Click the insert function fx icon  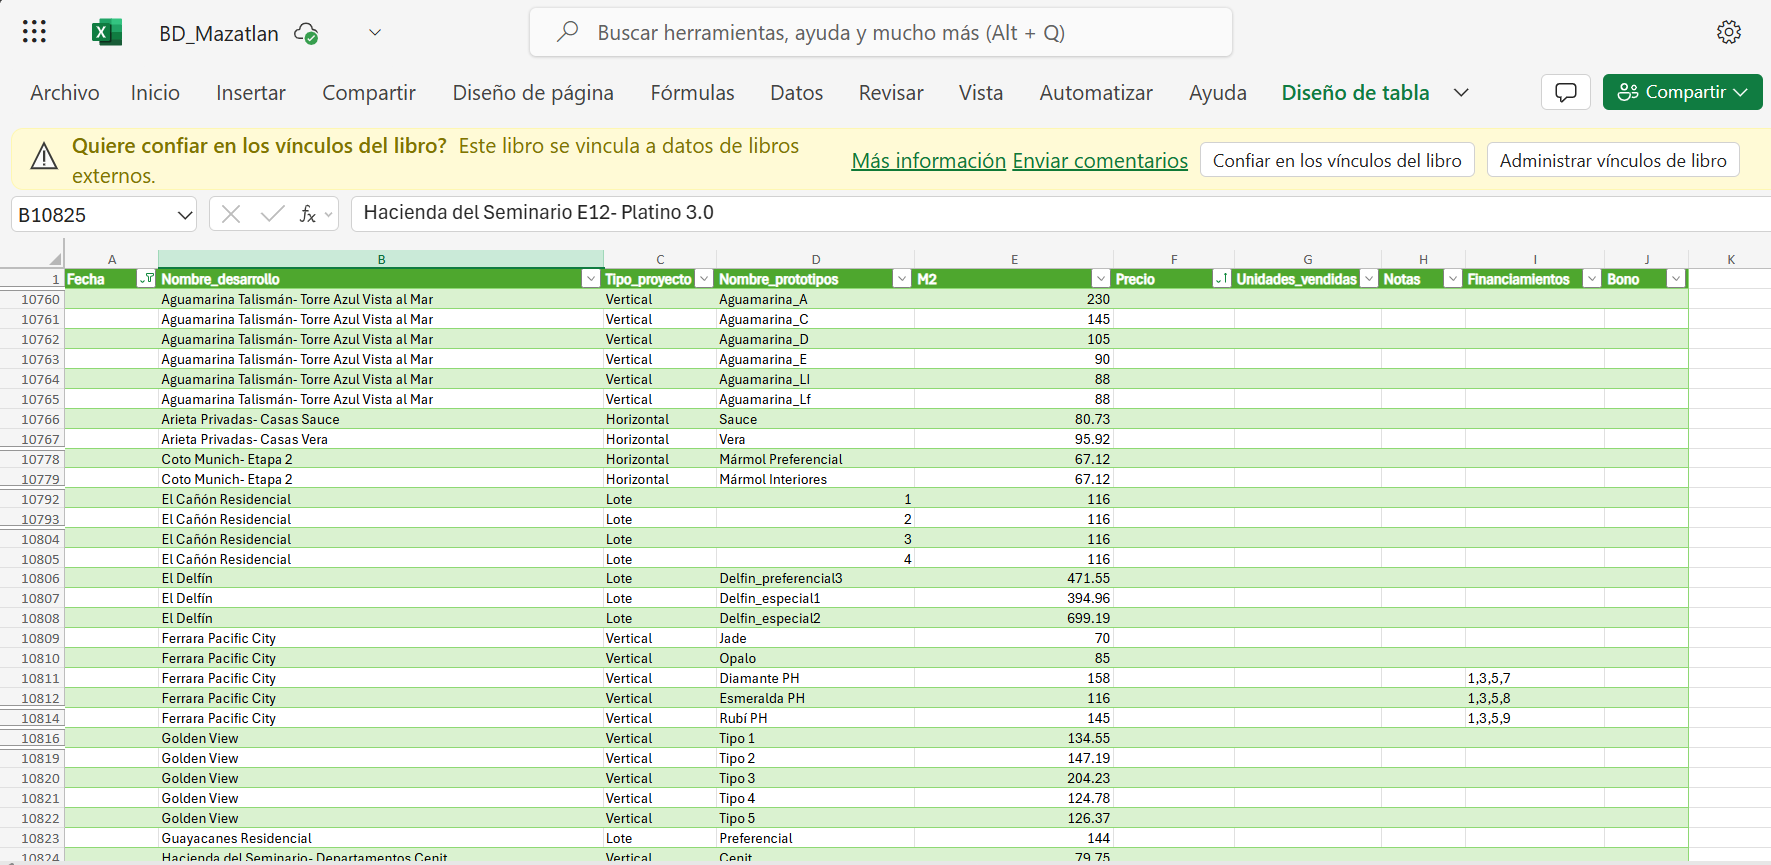coord(308,214)
